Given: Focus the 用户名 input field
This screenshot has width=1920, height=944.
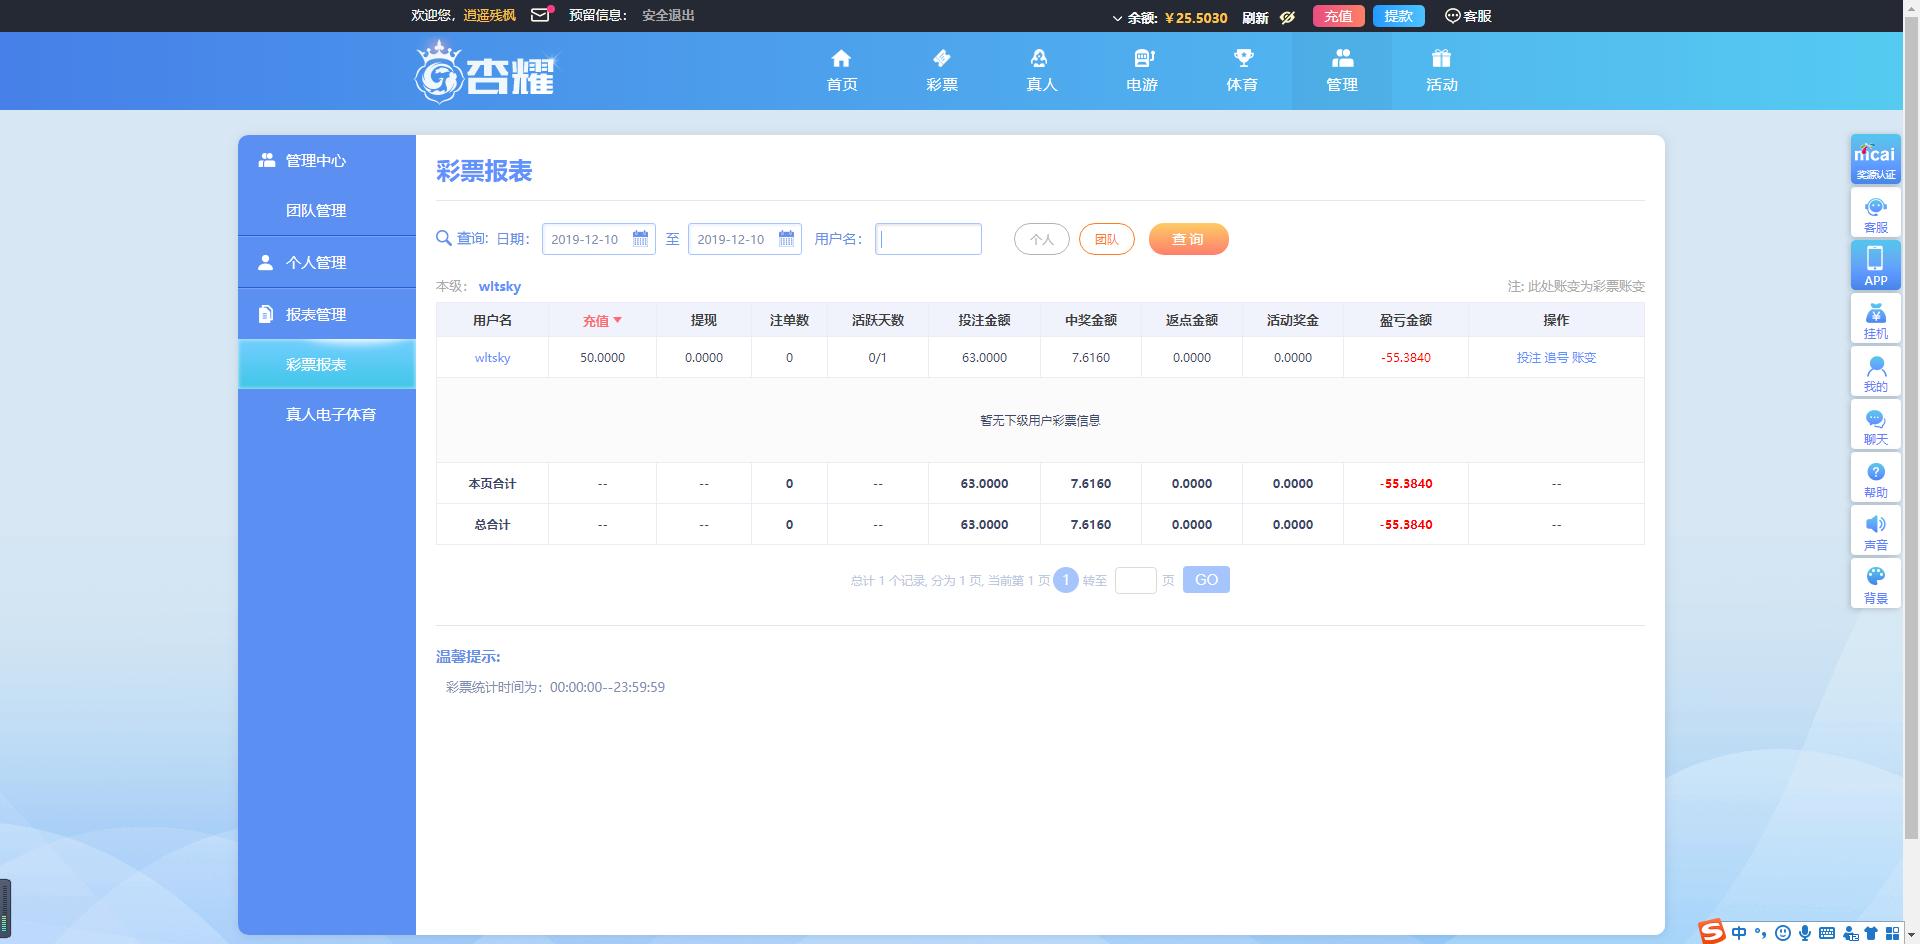Looking at the screenshot, I should [x=928, y=239].
